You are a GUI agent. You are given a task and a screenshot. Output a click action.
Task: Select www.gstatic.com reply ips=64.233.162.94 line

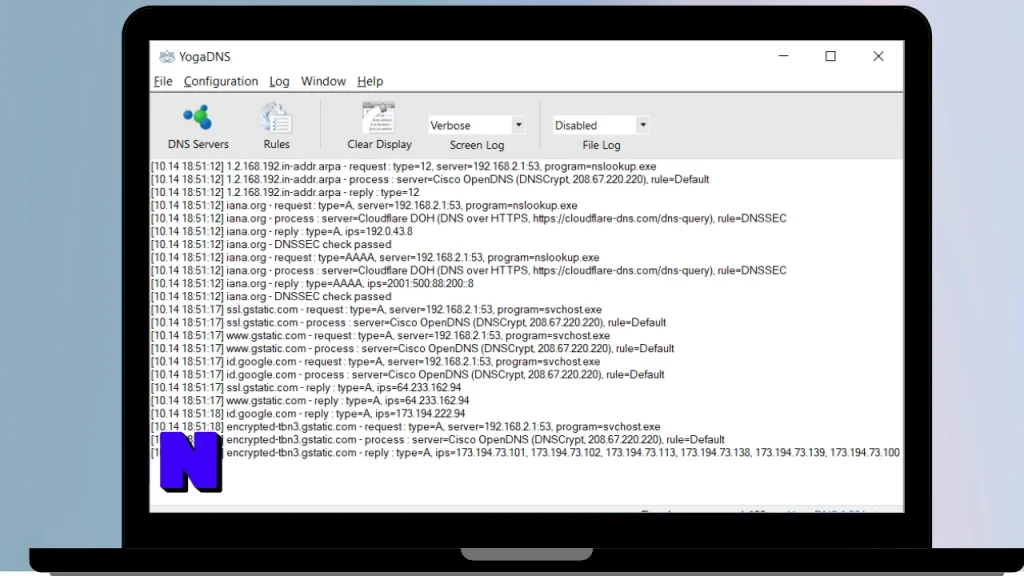[310, 401]
